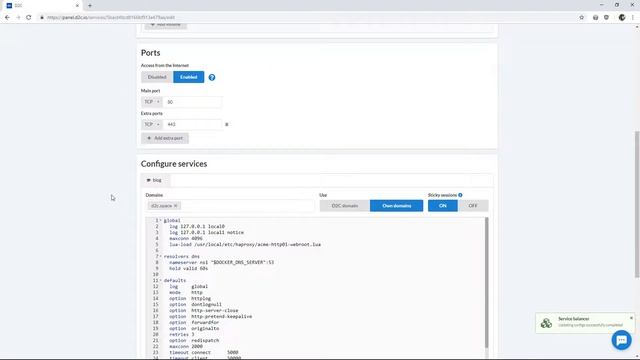Click the browser back arrow
The image size is (640, 360).
7,18
